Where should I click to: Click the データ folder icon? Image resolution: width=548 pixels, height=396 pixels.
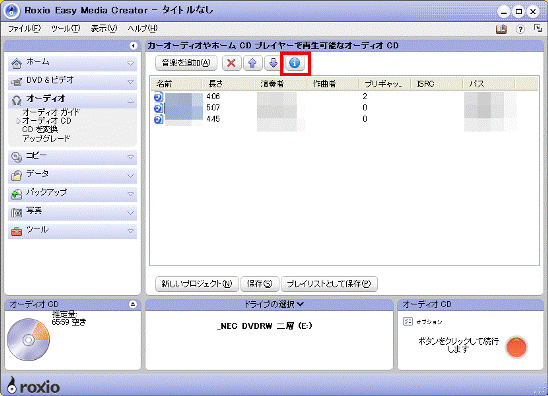pyautogui.click(x=16, y=175)
